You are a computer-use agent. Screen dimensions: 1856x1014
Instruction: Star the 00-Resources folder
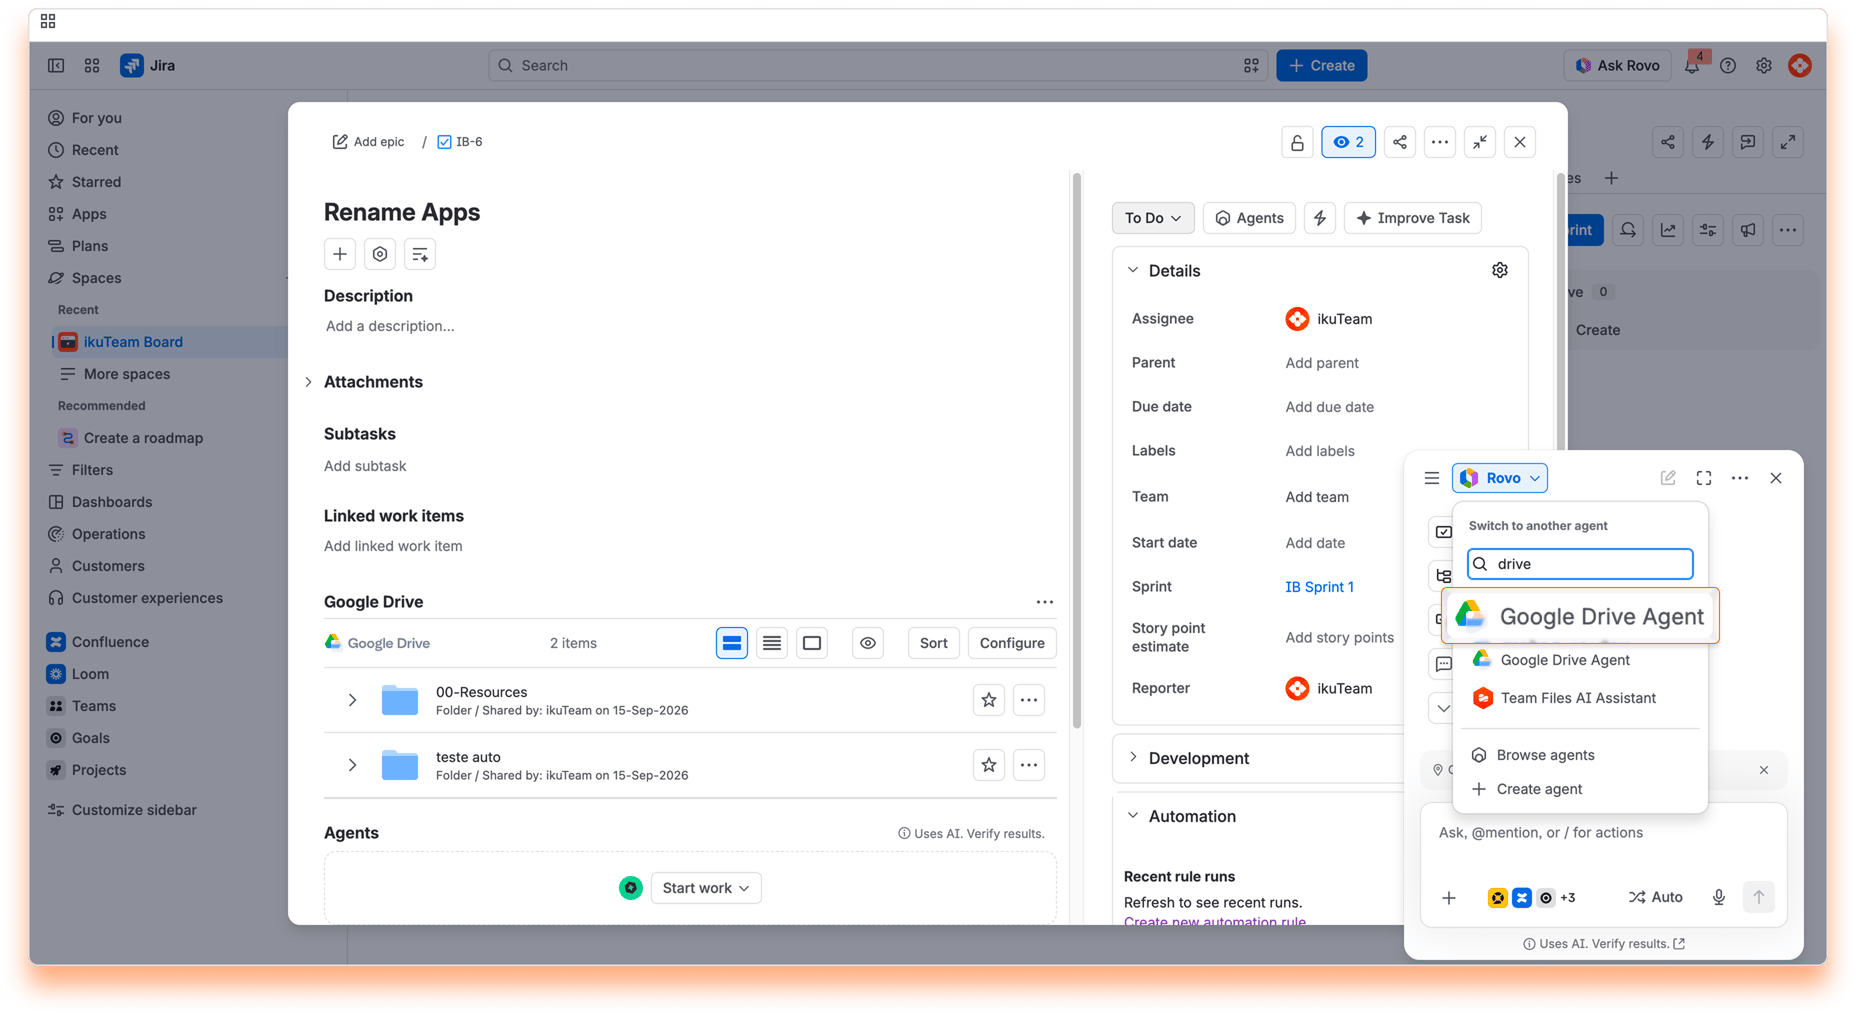989,700
